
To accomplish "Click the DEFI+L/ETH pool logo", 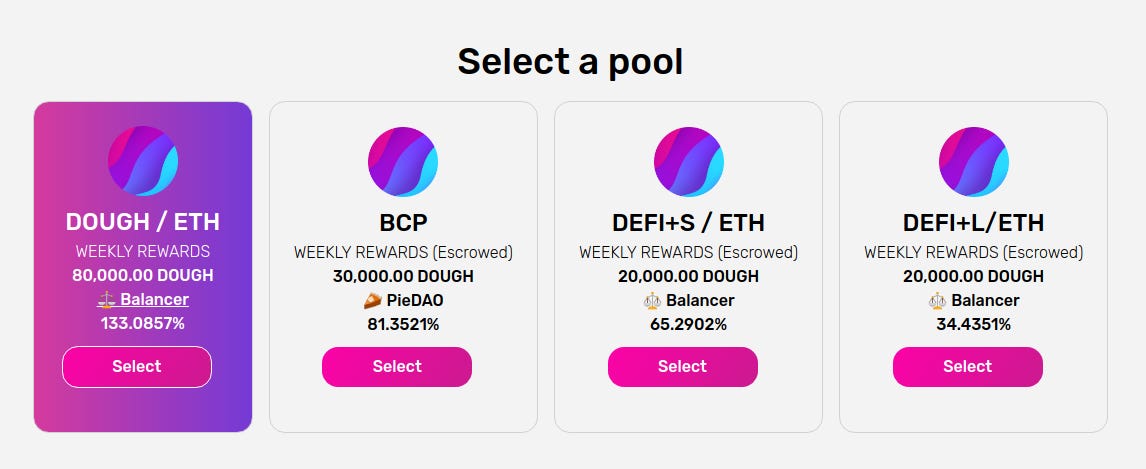I will (x=974, y=161).
